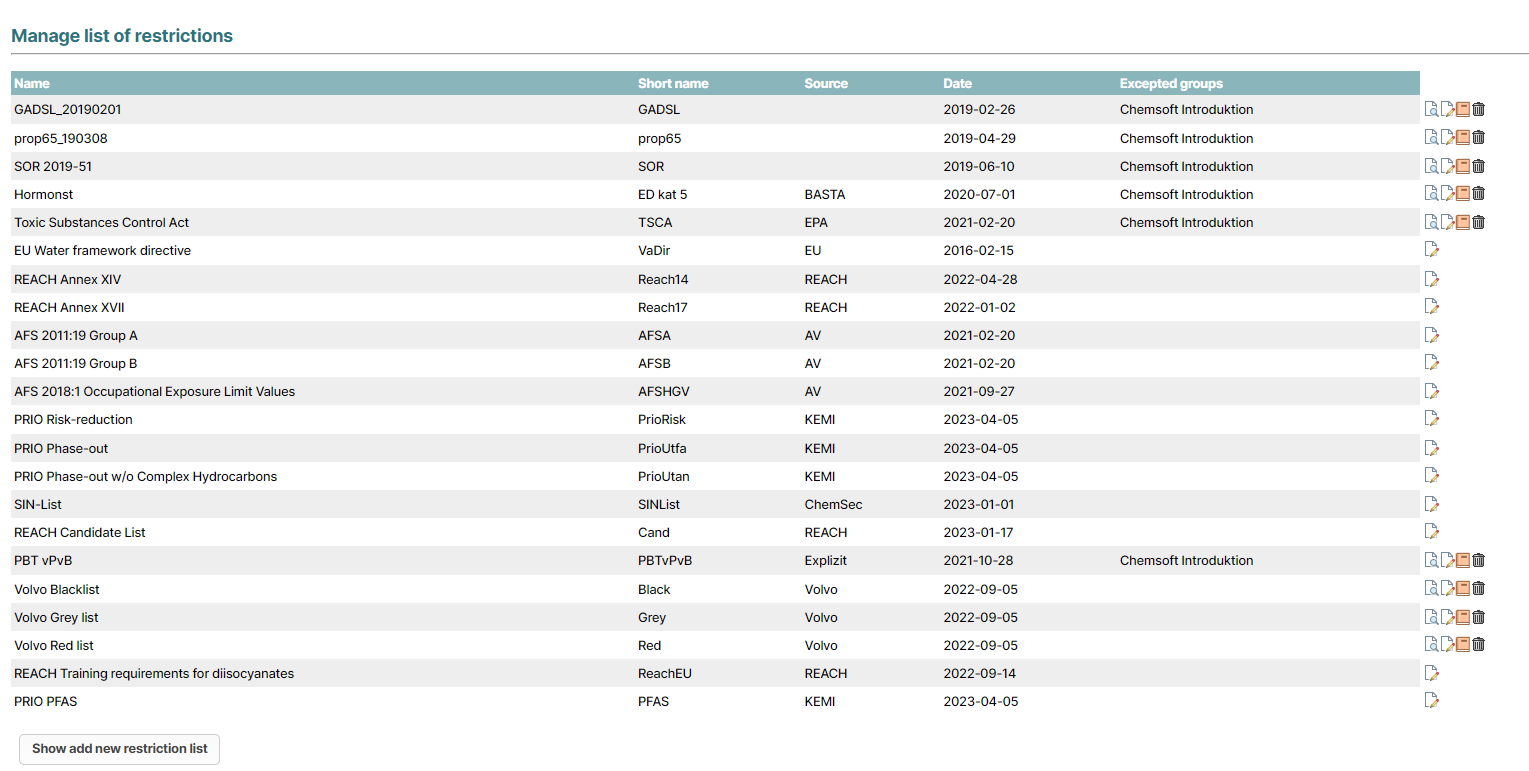
Task: Delete the Volvo Red list
Action: (1478, 645)
